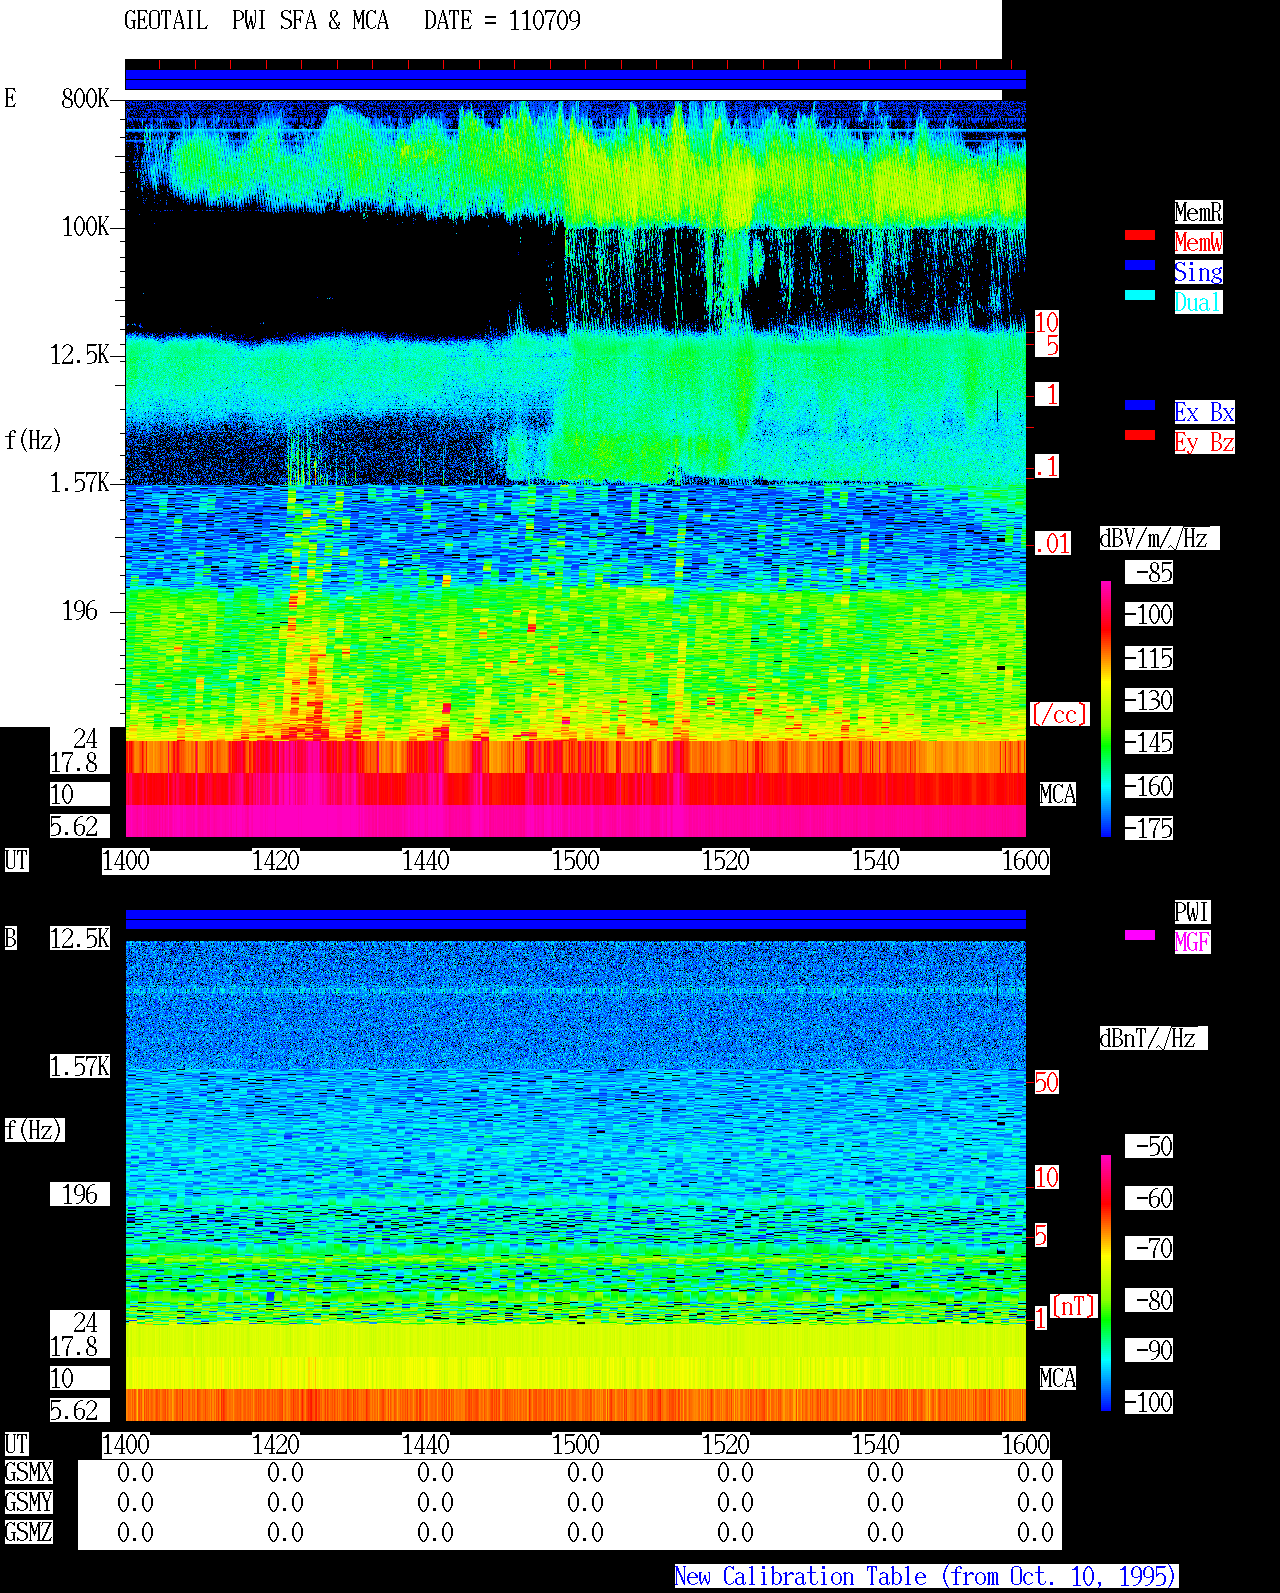Click the red MemW legend marker
The height and width of the screenshot is (1593, 1280).
pos(1140,235)
